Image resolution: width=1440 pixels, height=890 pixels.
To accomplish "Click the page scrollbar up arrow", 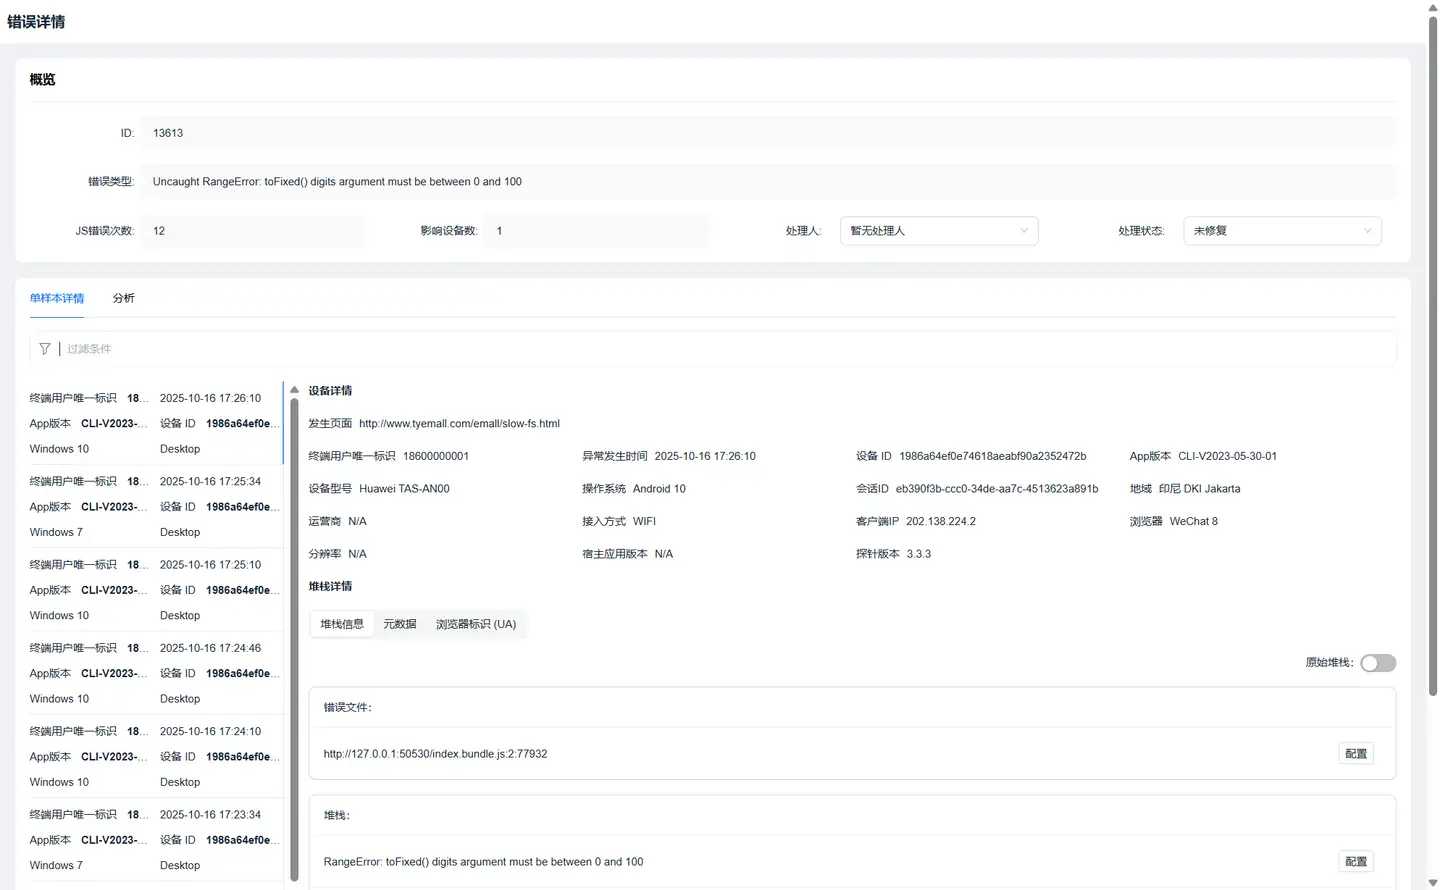I will 1432,7.
